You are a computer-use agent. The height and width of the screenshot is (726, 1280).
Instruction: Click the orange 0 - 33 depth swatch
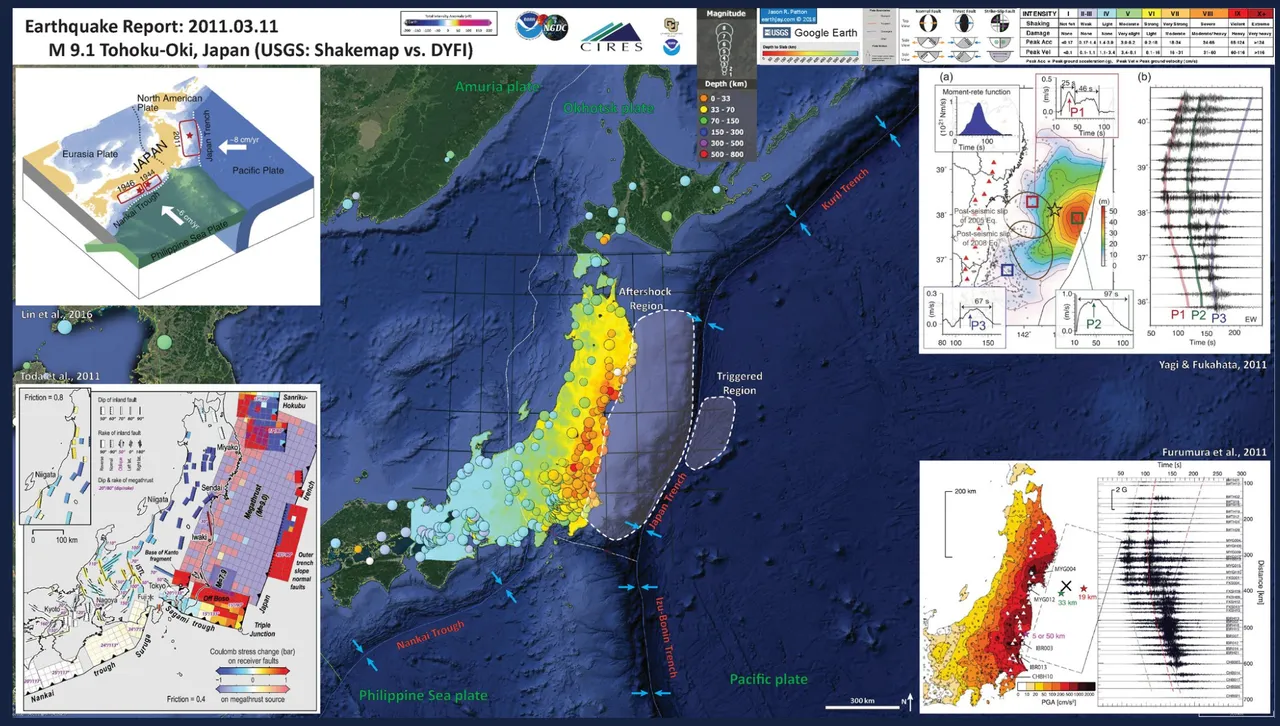click(703, 98)
